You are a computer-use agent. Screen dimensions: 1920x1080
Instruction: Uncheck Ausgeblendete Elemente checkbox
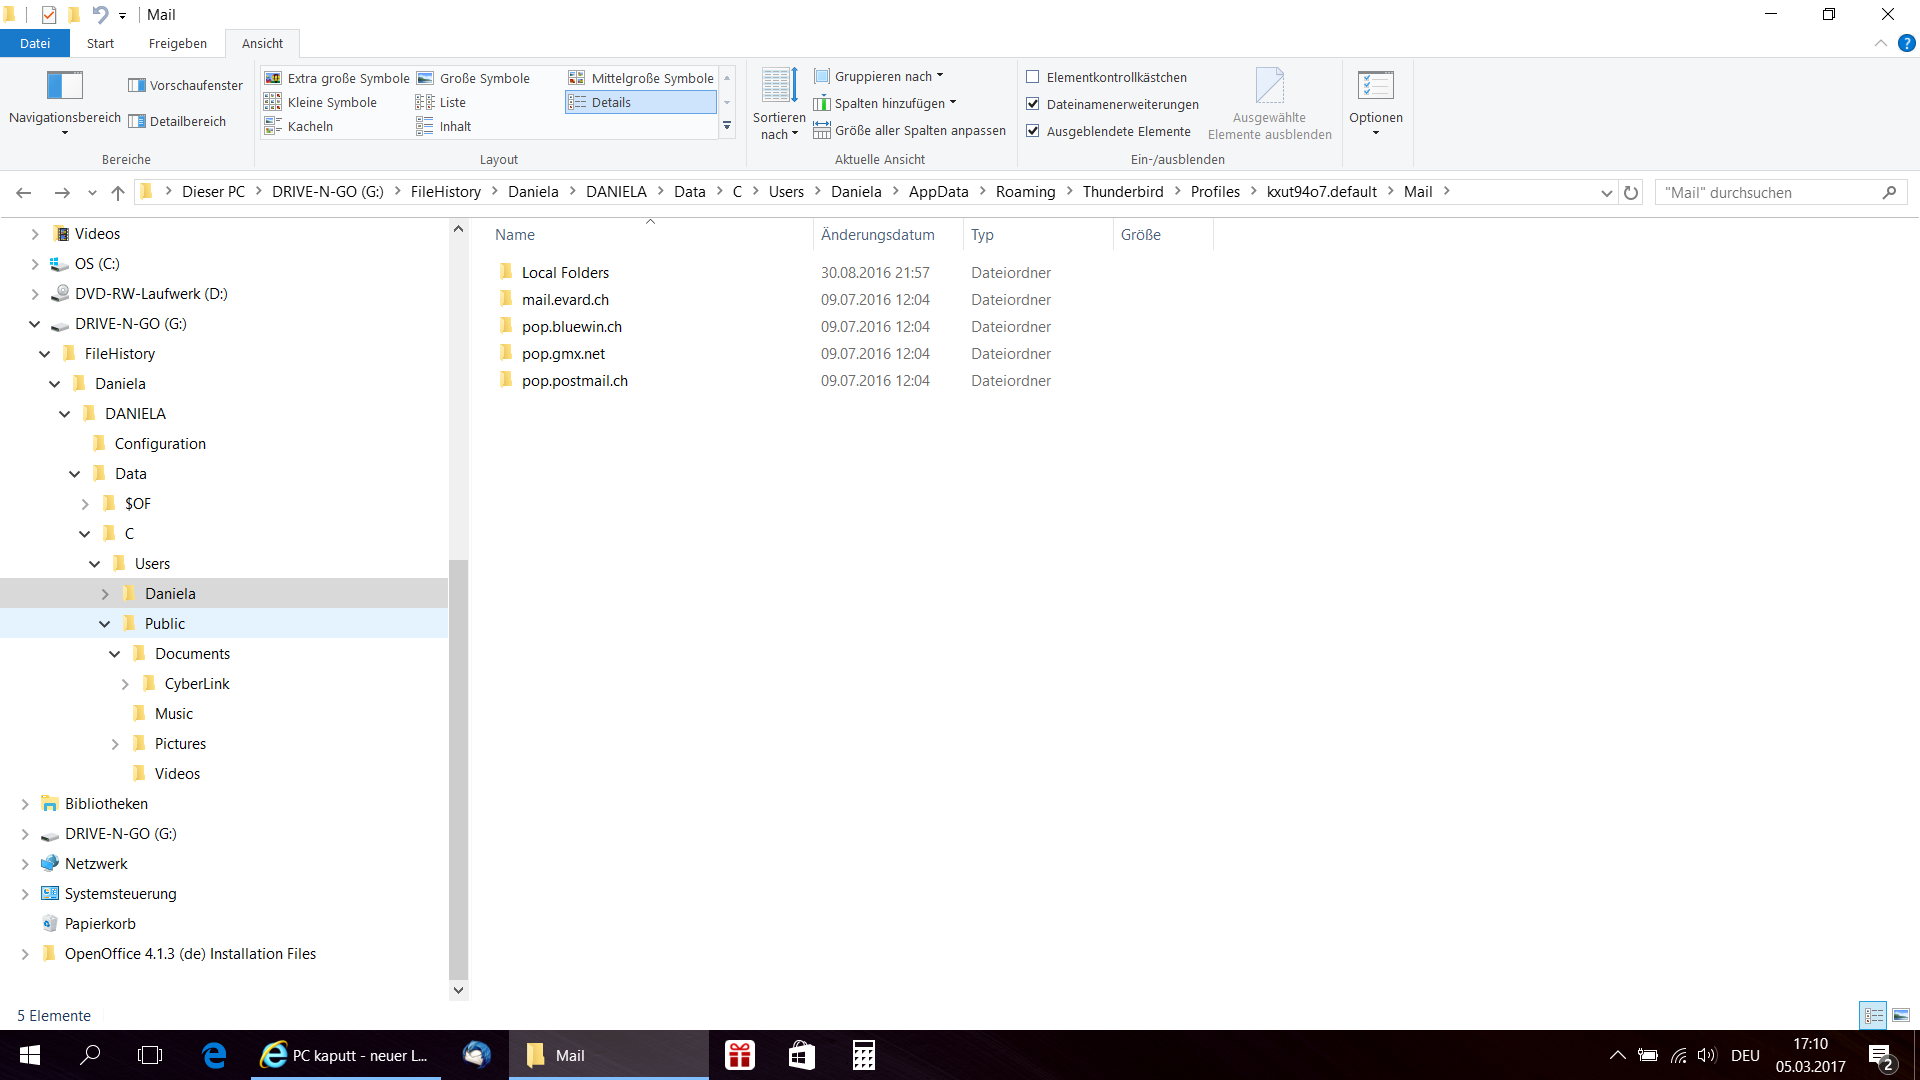(x=1033, y=131)
